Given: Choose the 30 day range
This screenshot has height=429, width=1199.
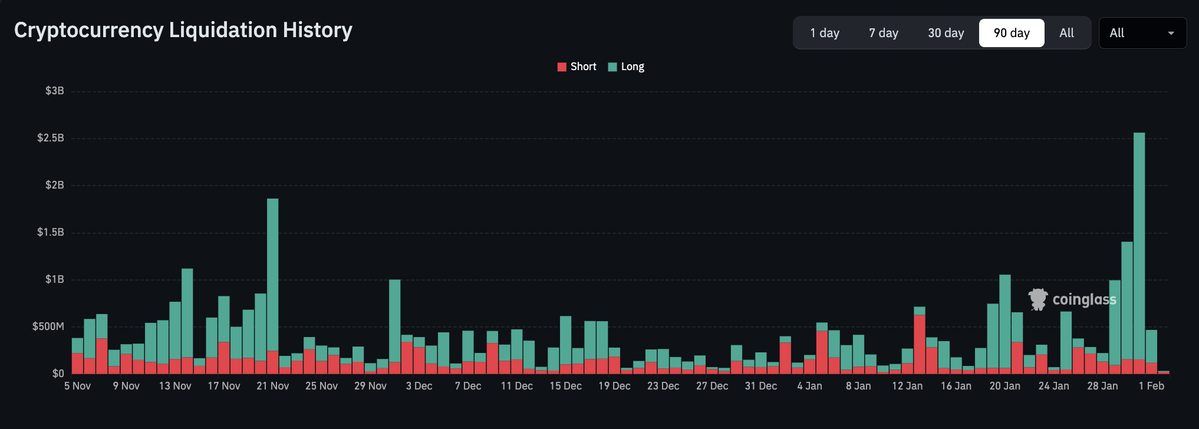Looking at the screenshot, I should [945, 33].
